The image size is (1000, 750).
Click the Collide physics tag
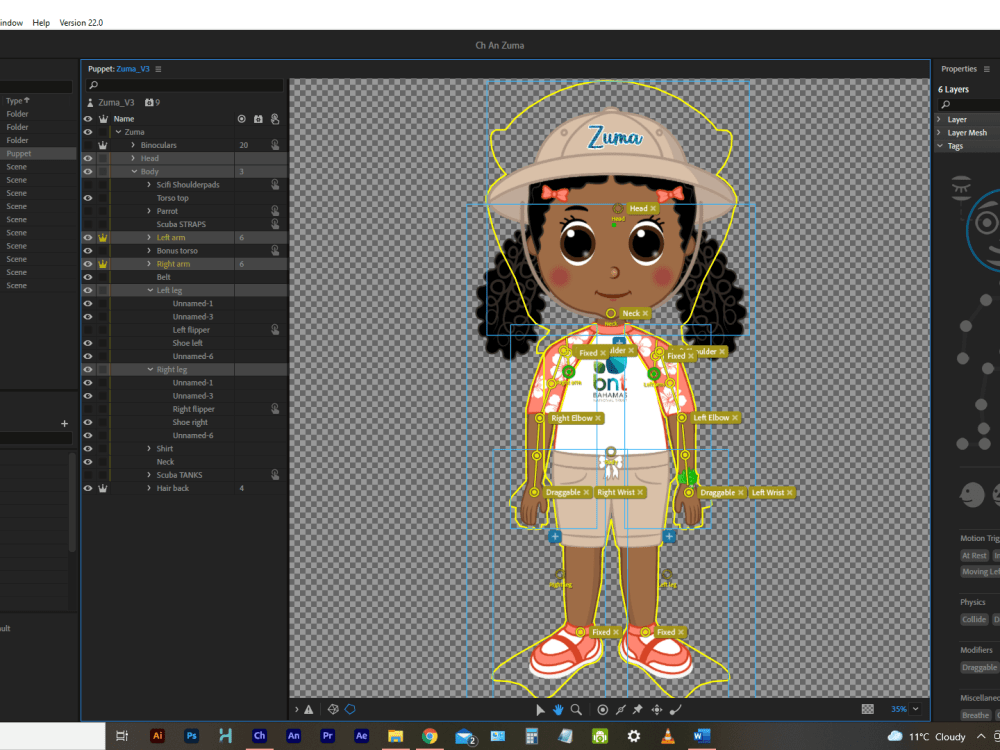click(x=974, y=619)
